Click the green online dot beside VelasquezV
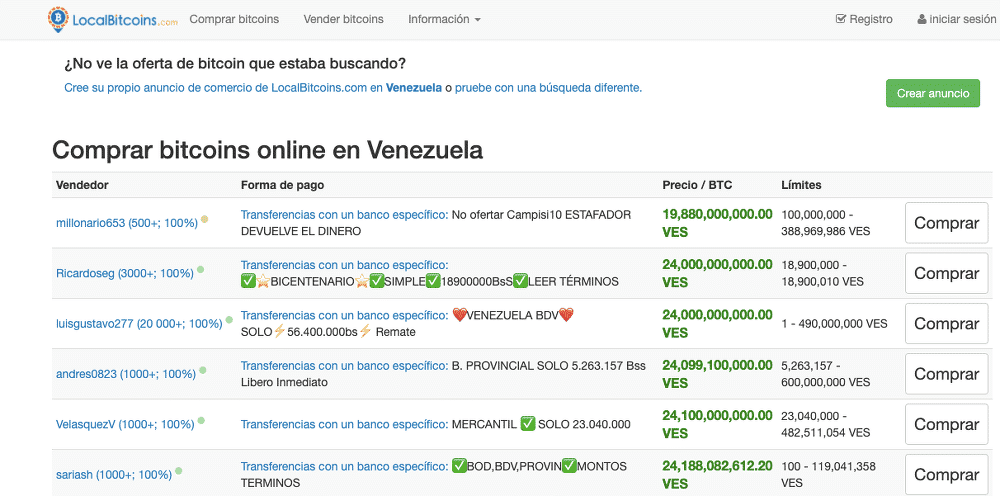This screenshot has height=496, width=1000. point(201,421)
